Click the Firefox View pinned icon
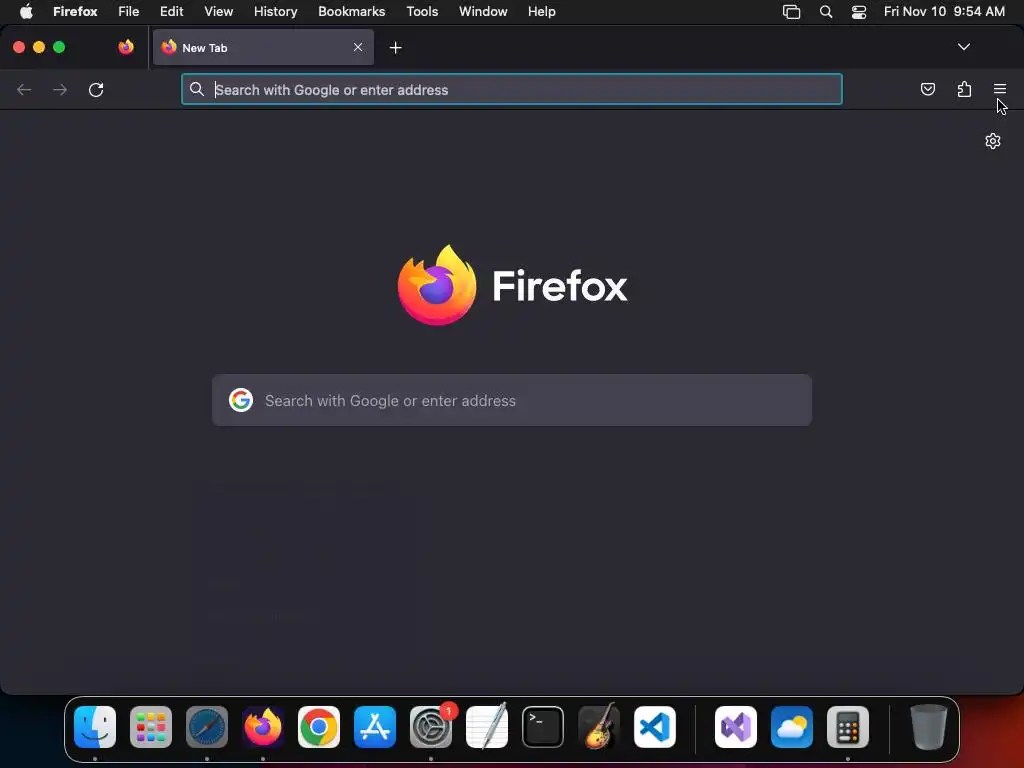This screenshot has width=1024, height=768. pyautogui.click(x=126, y=47)
